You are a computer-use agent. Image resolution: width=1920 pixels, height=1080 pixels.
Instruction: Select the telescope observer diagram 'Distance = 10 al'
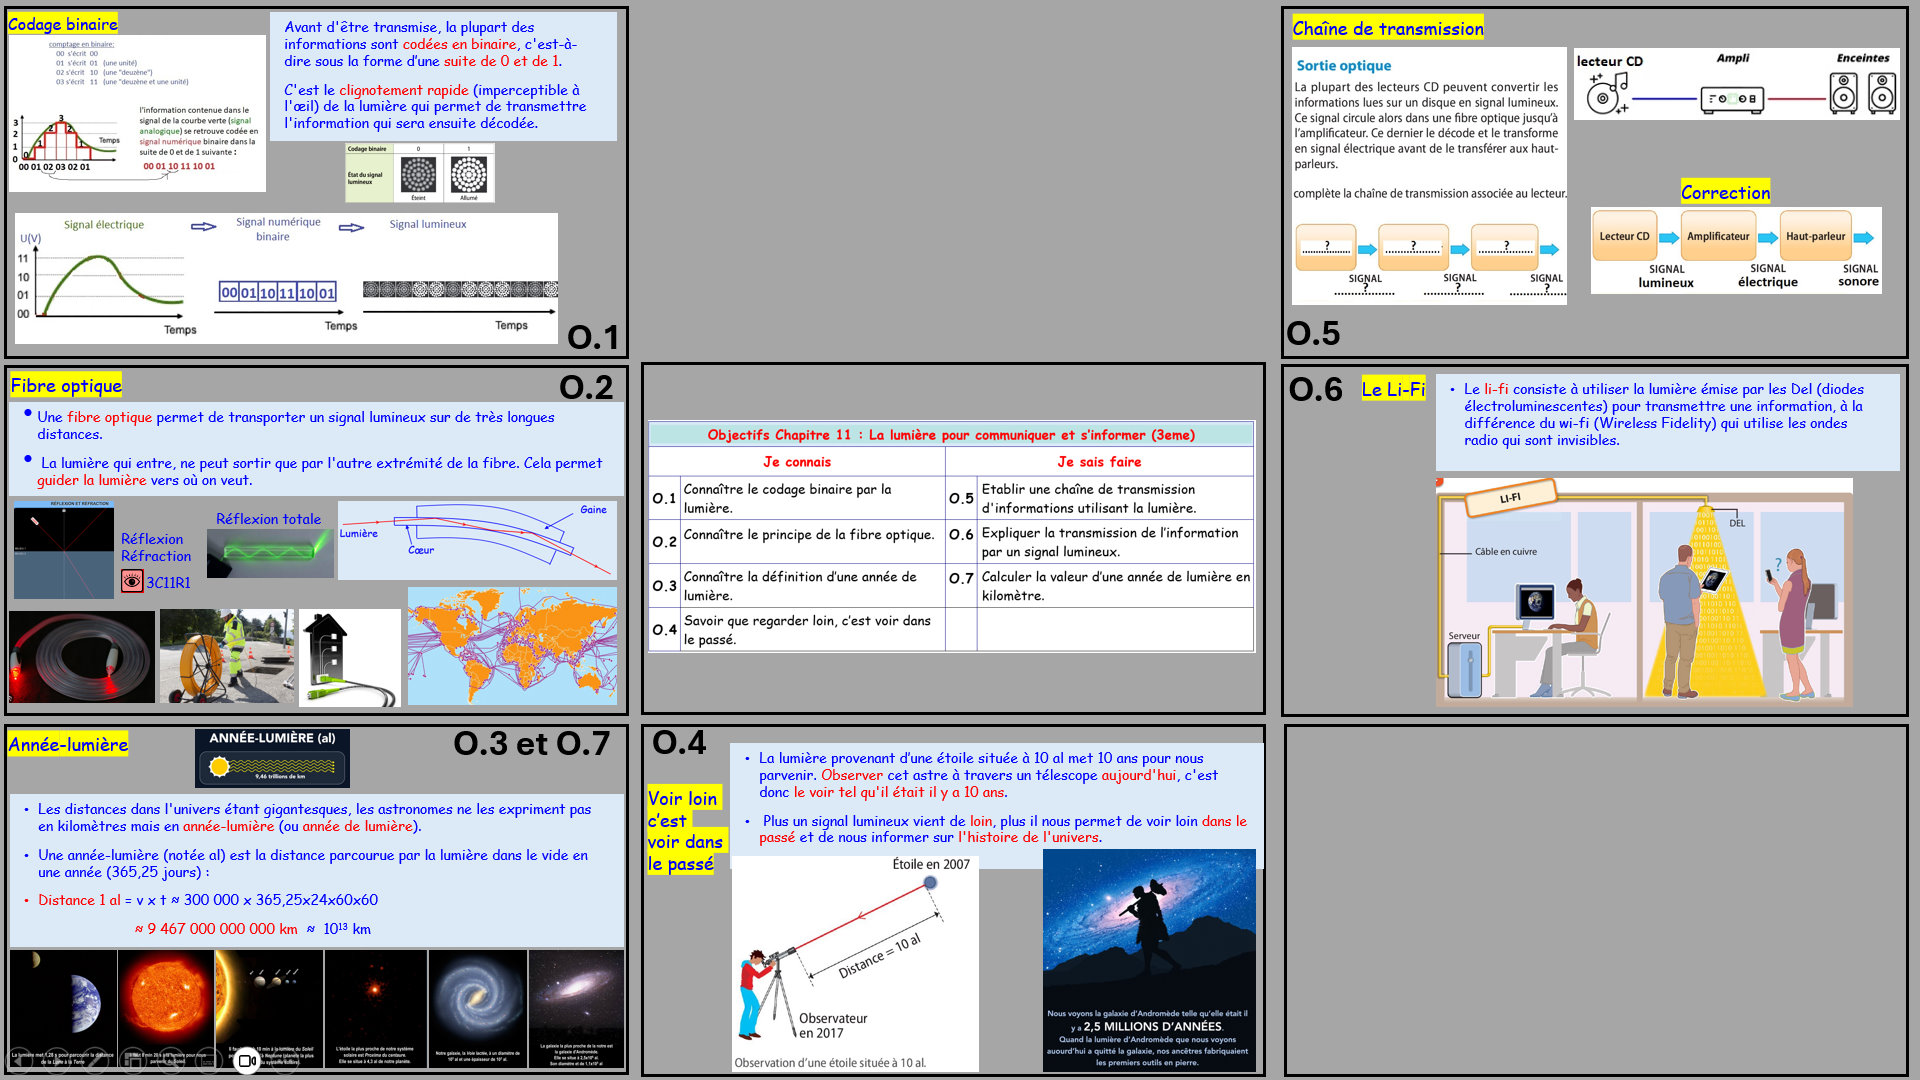(855, 962)
